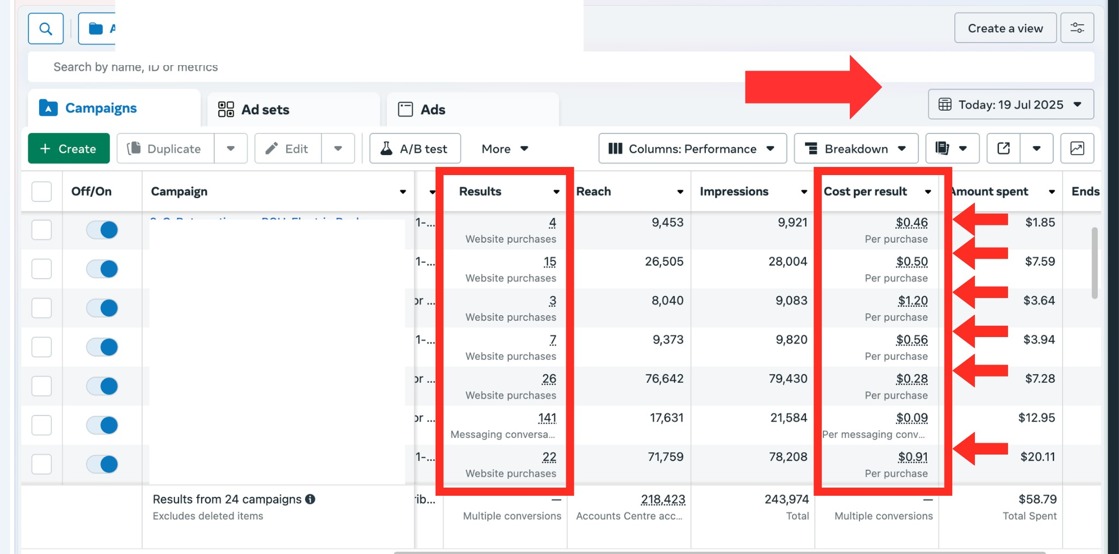Click the folder icon next to search
This screenshot has height=554, width=1119.
pyautogui.click(x=97, y=29)
